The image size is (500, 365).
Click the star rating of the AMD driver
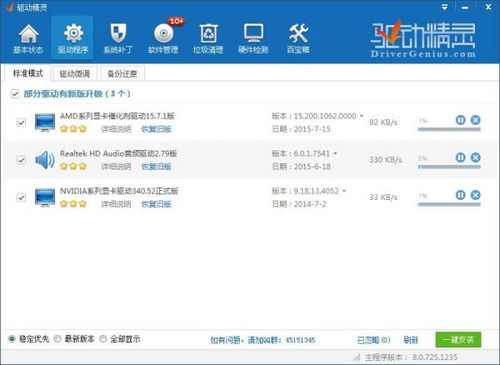(73, 129)
